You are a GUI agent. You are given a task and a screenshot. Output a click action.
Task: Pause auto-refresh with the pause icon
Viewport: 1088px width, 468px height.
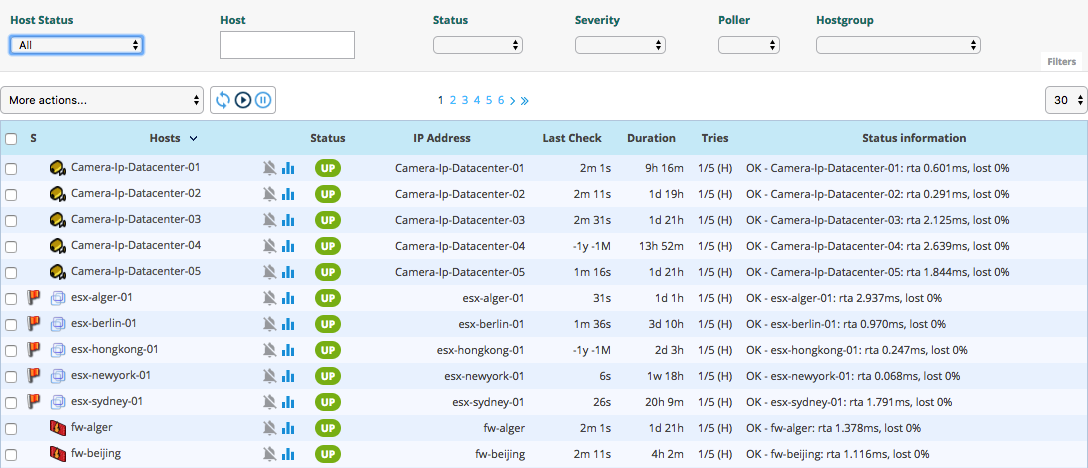(x=263, y=100)
